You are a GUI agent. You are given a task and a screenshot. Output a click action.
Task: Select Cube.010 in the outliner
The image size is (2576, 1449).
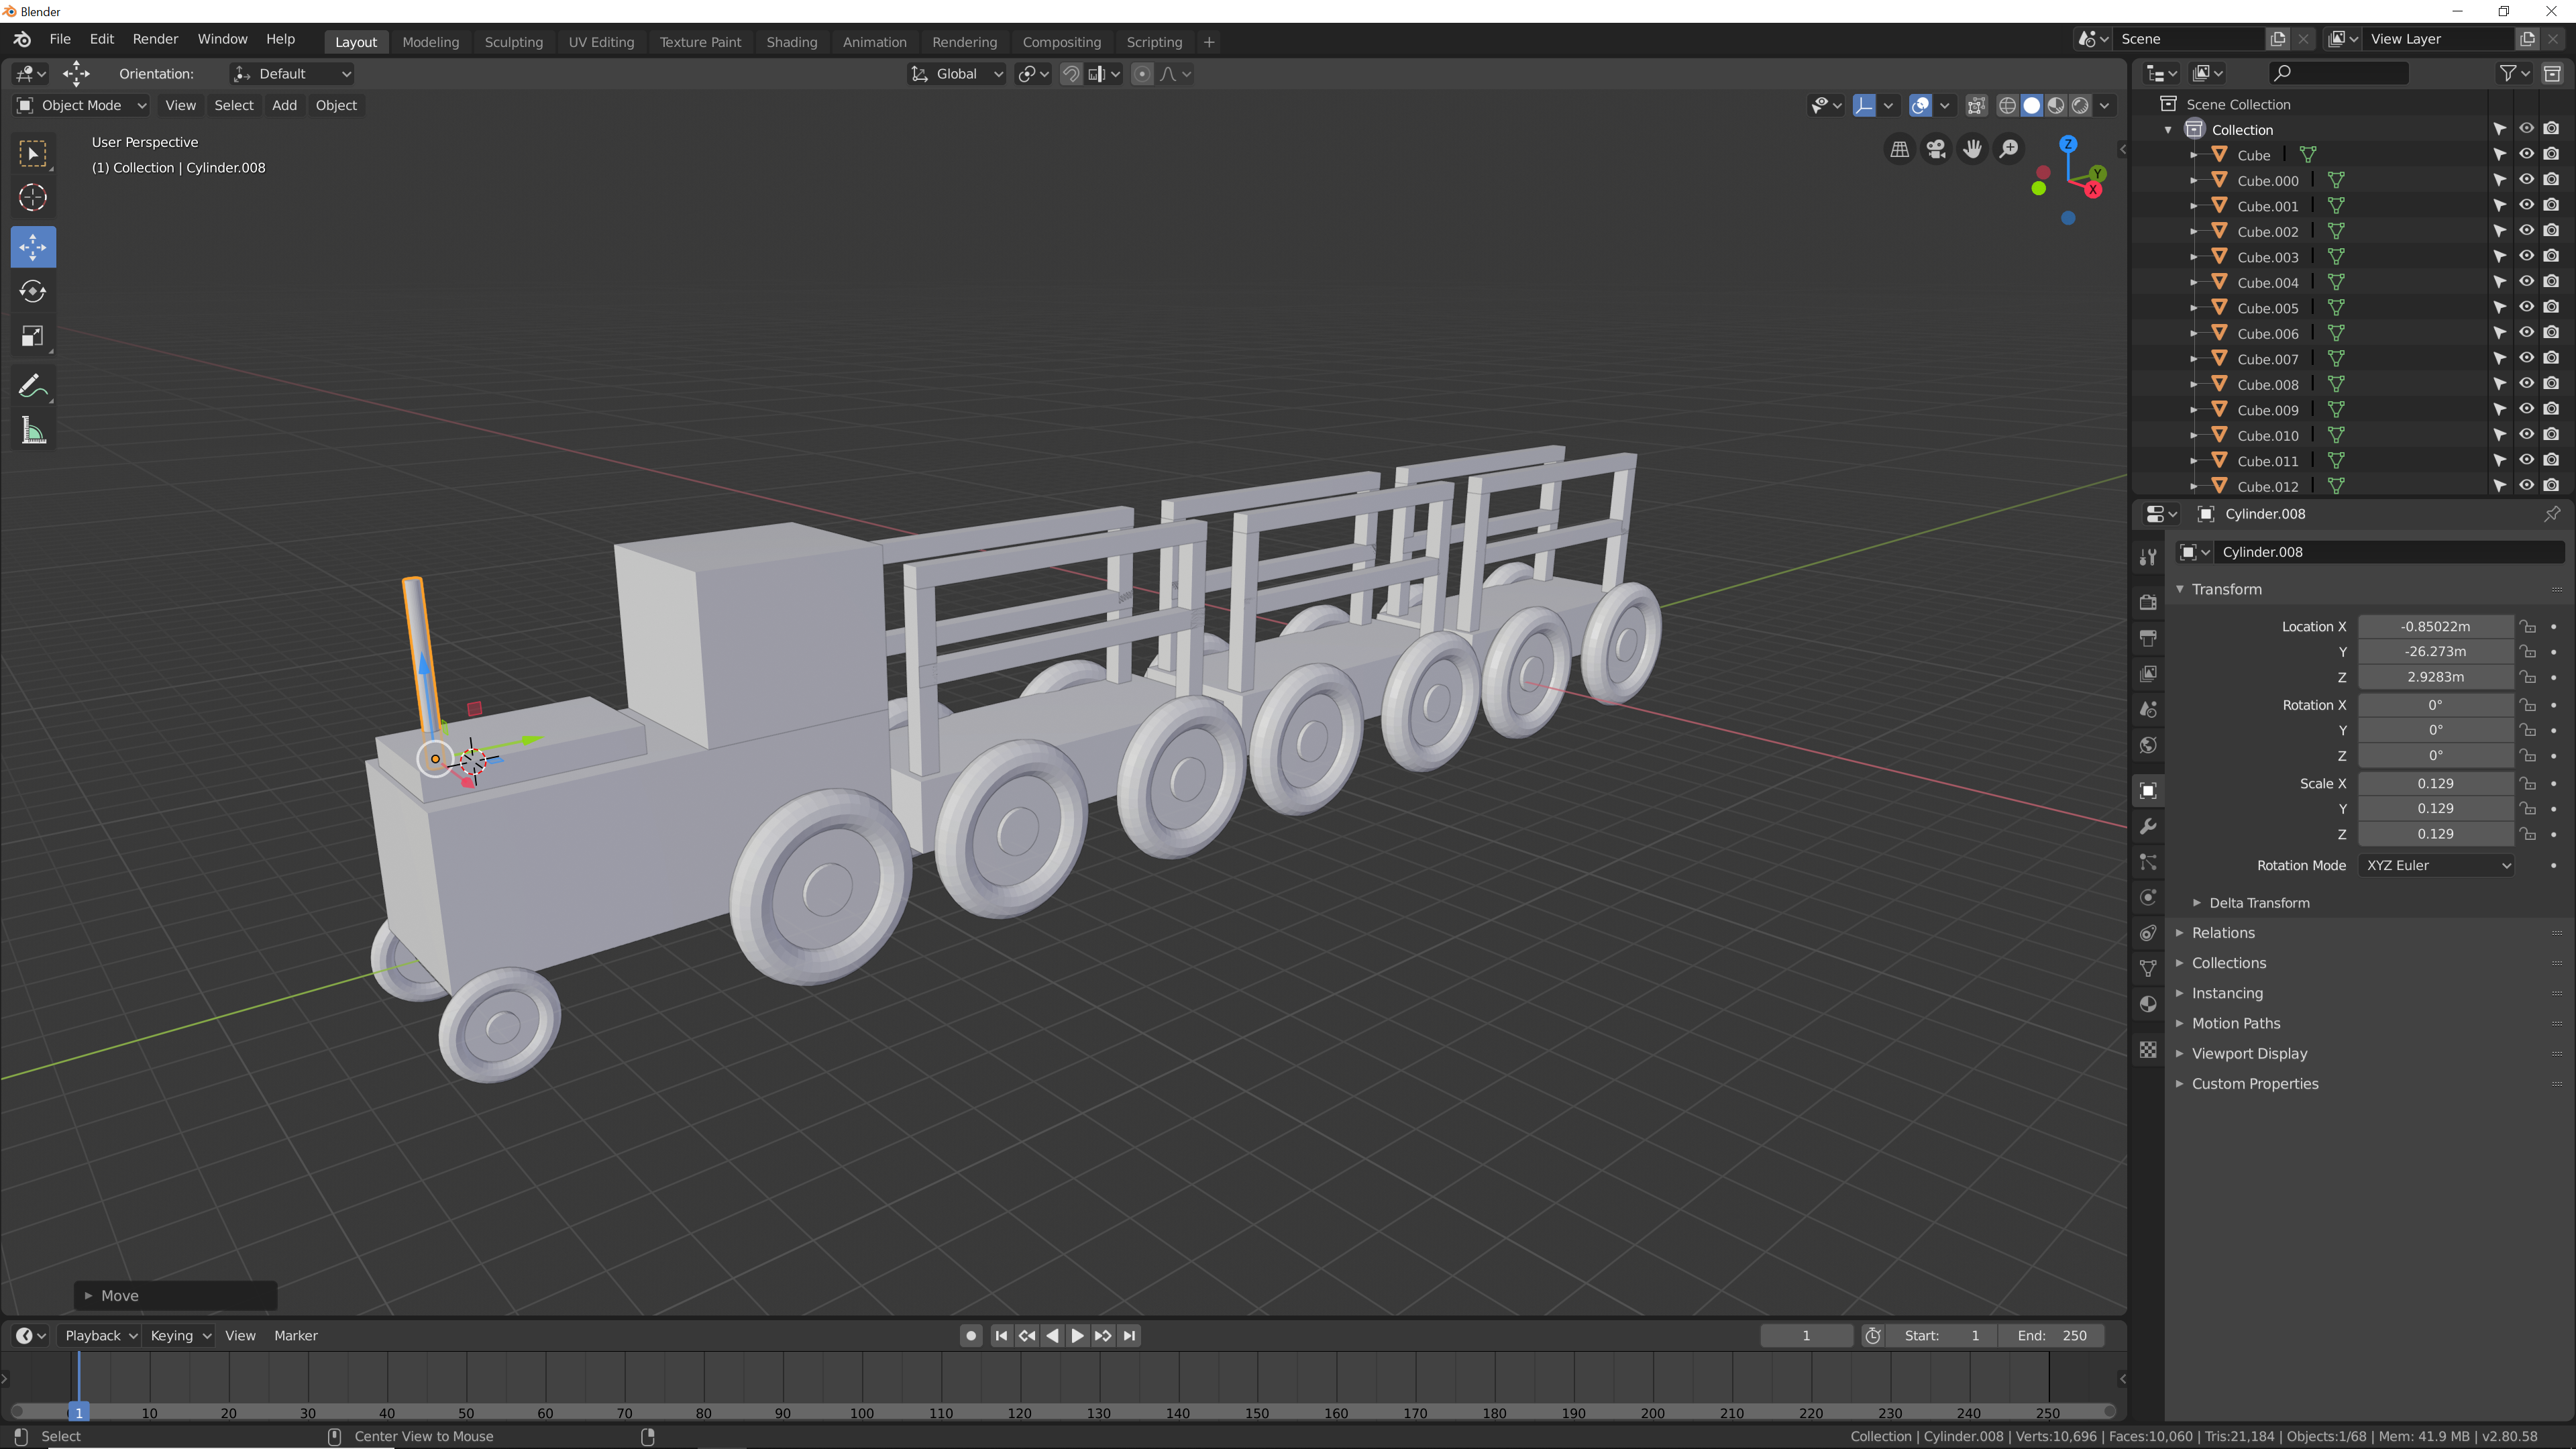[x=2267, y=435]
